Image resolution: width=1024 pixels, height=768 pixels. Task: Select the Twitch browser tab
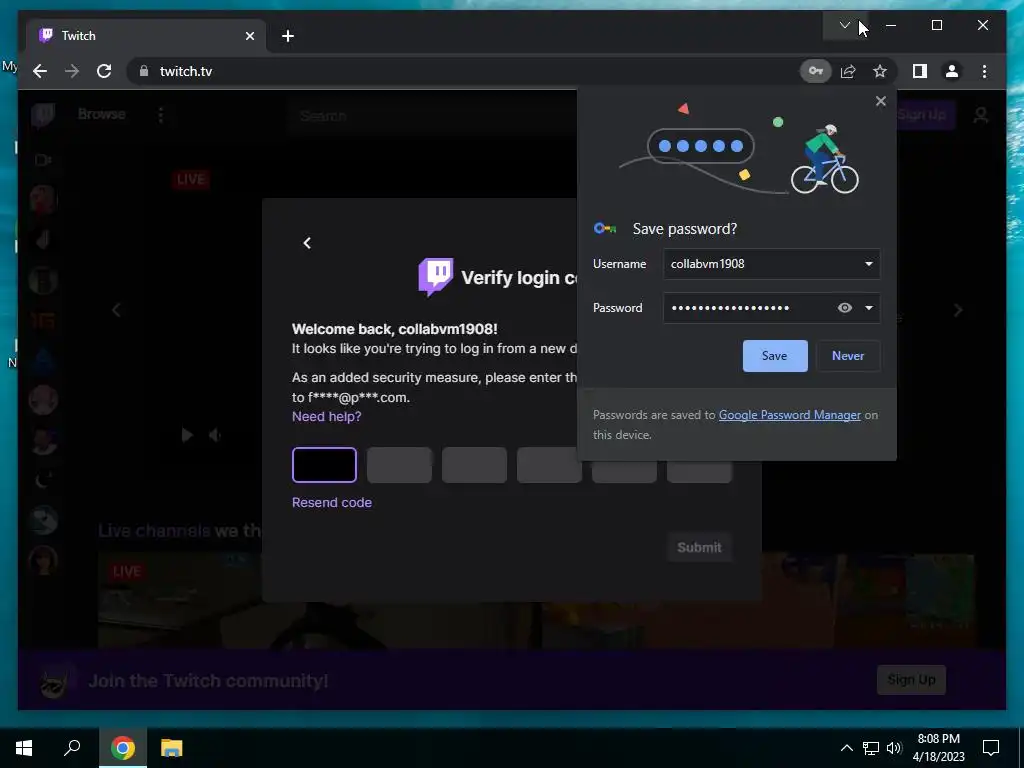(146, 36)
